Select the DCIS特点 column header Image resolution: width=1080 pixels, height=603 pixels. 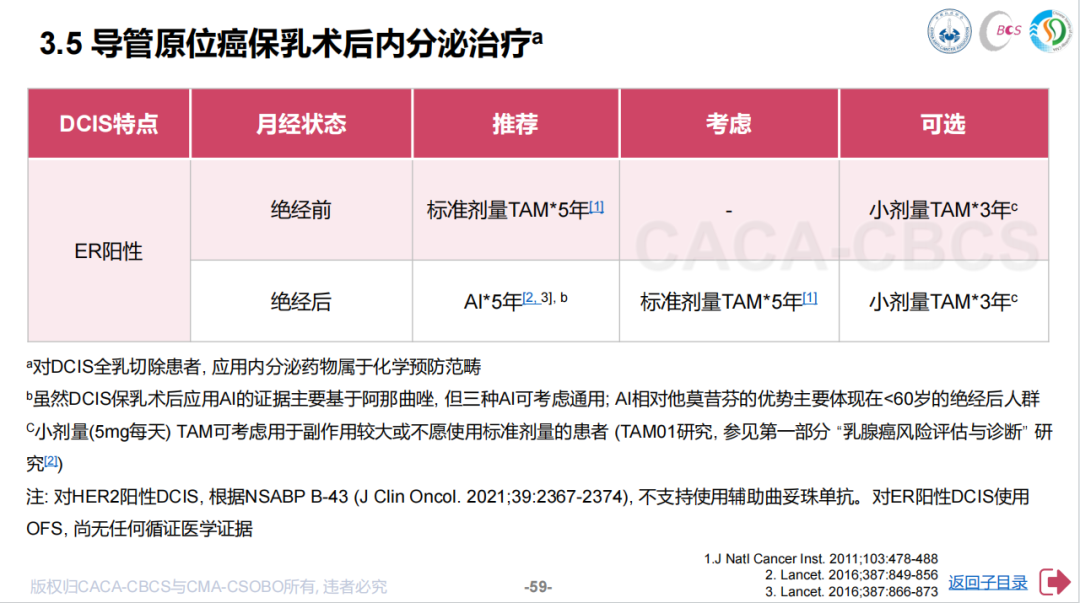click(108, 124)
